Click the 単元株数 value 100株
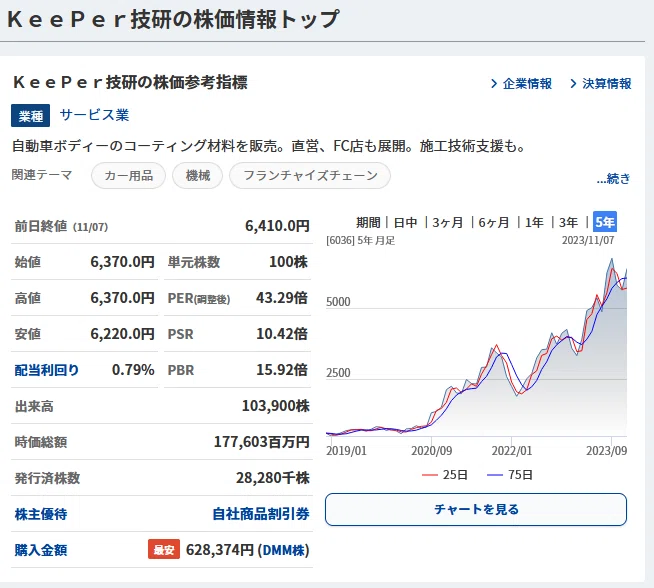654x588 pixels. [289, 262]
